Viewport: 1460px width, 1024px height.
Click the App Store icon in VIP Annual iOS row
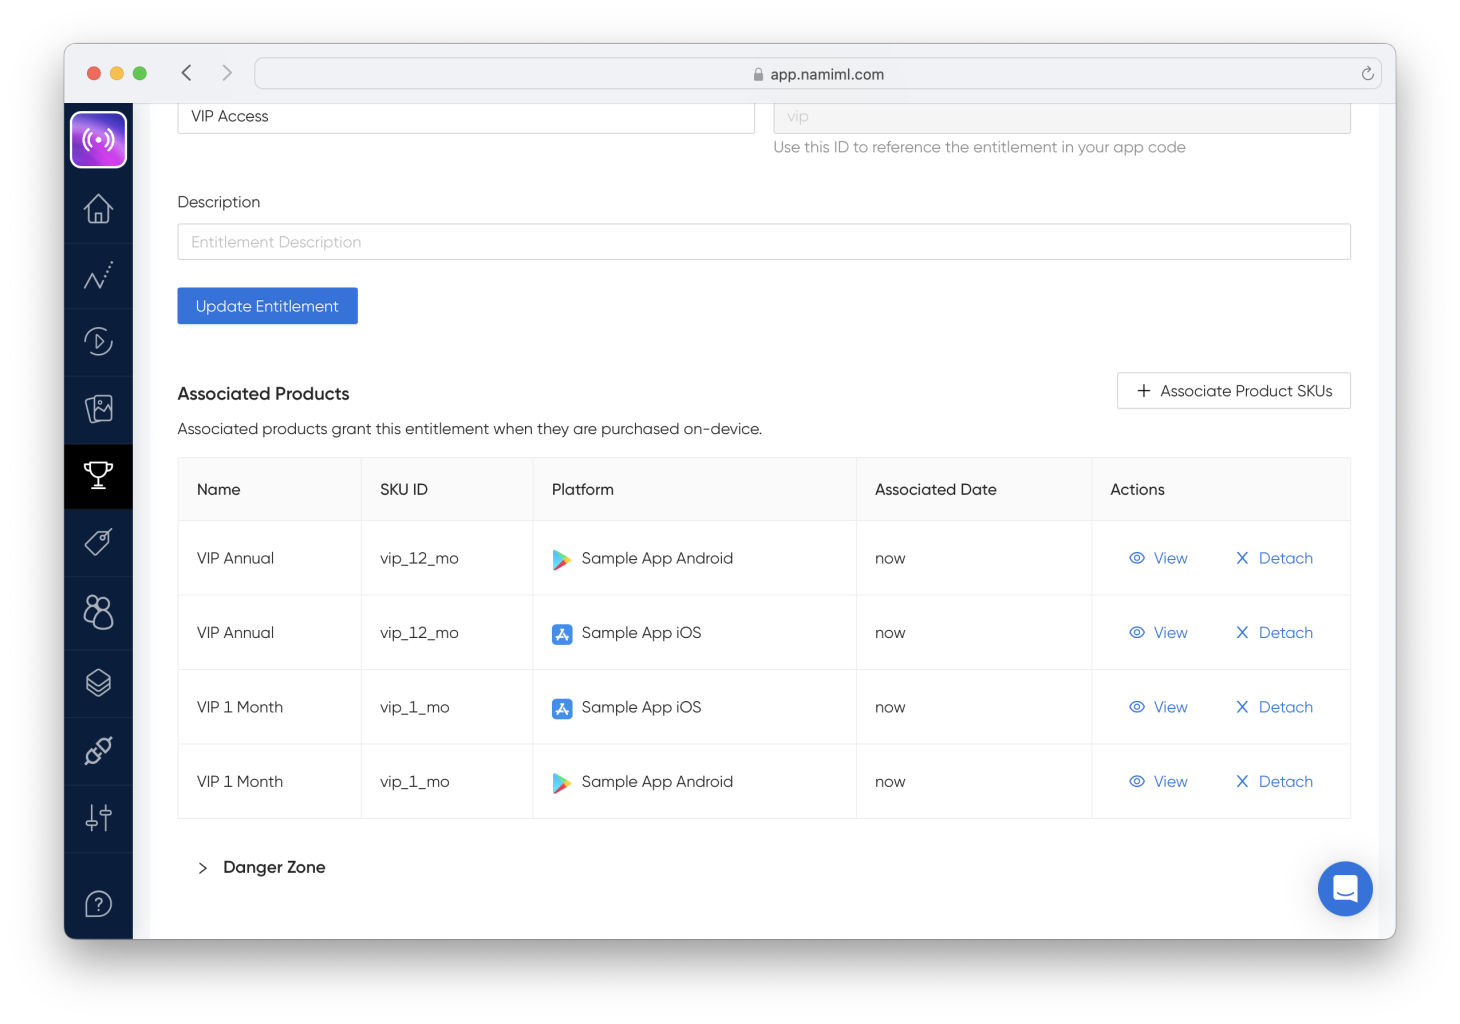point(562,634)
